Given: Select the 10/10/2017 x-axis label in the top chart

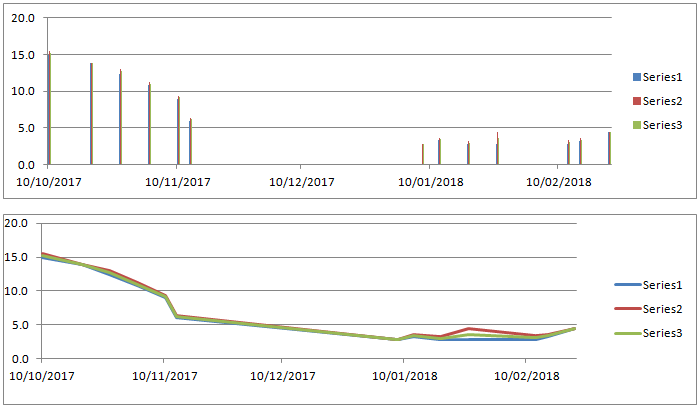Looking at the screenshot, I should [x=49, y=182].
